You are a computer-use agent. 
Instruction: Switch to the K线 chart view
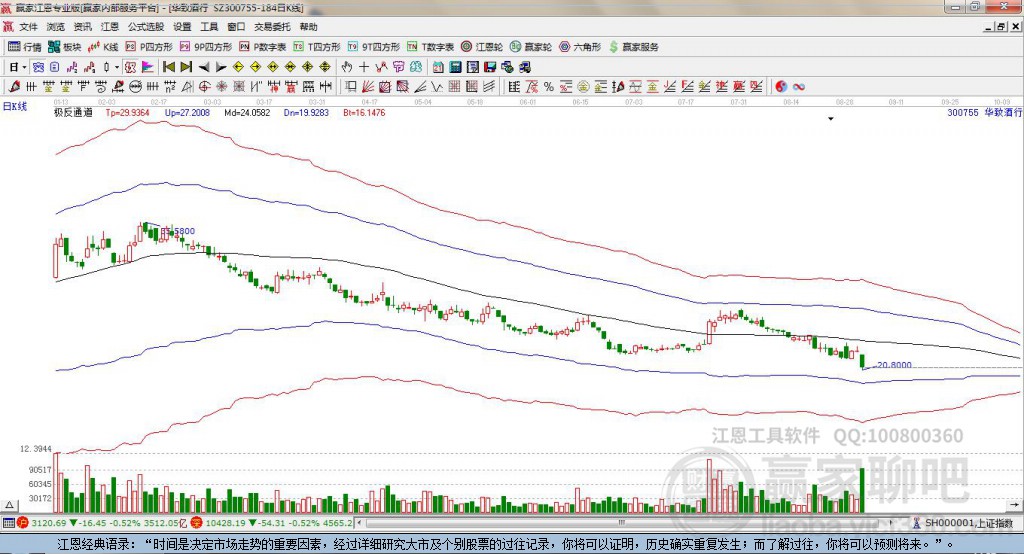104,47
